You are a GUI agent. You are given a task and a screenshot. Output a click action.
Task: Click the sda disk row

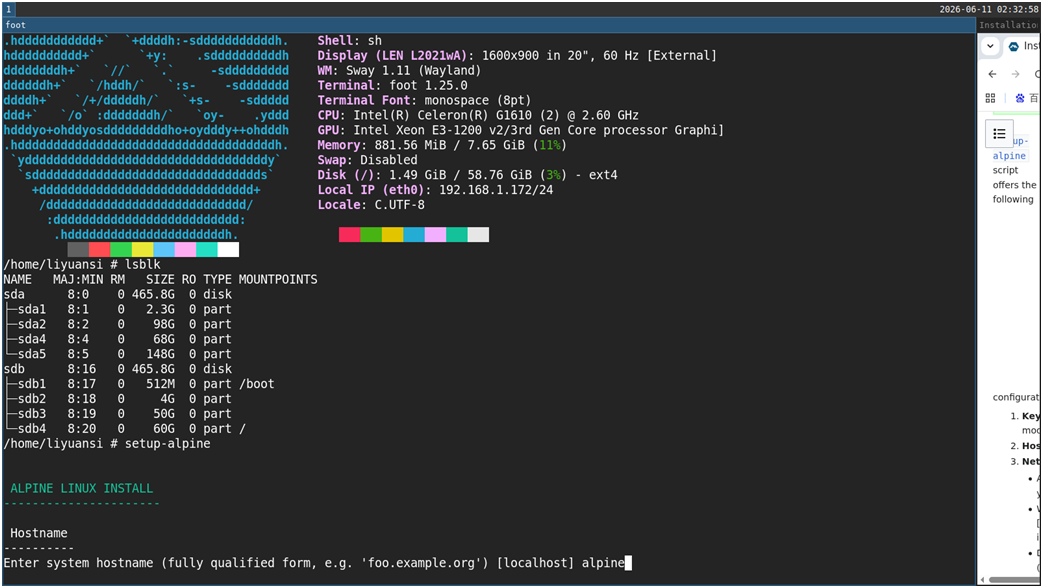coord(118,295)
